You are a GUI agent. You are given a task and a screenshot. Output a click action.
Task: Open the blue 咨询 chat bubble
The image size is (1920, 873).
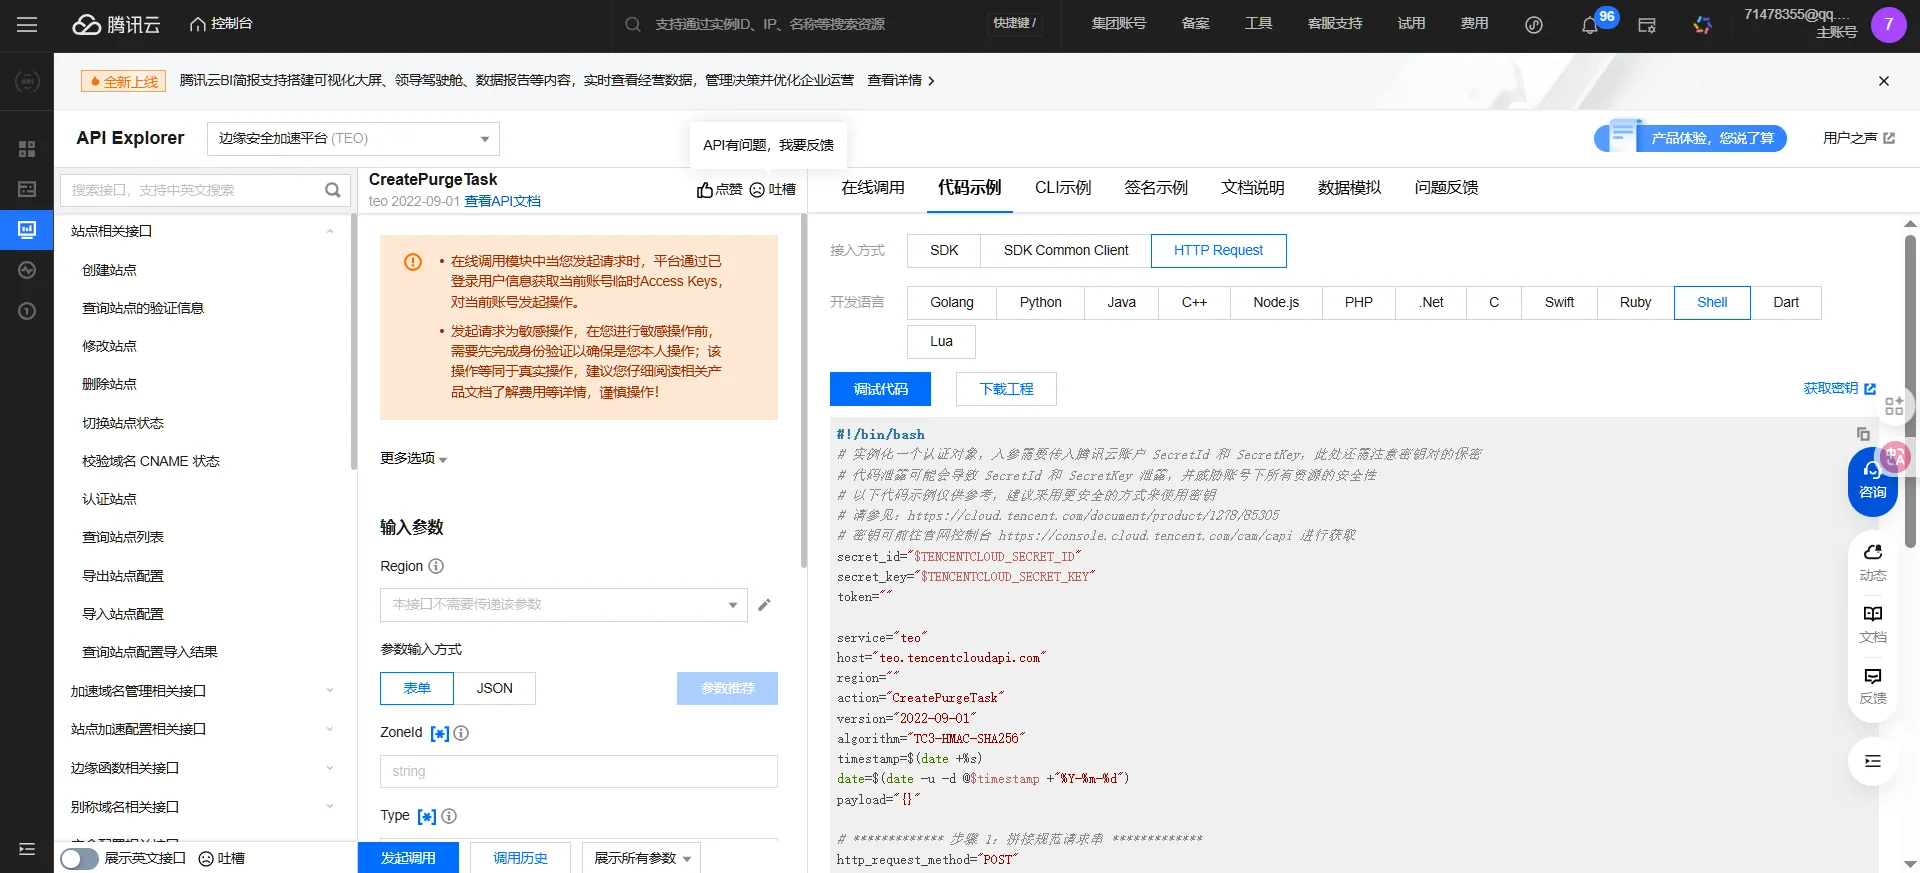click(1872, 481)
